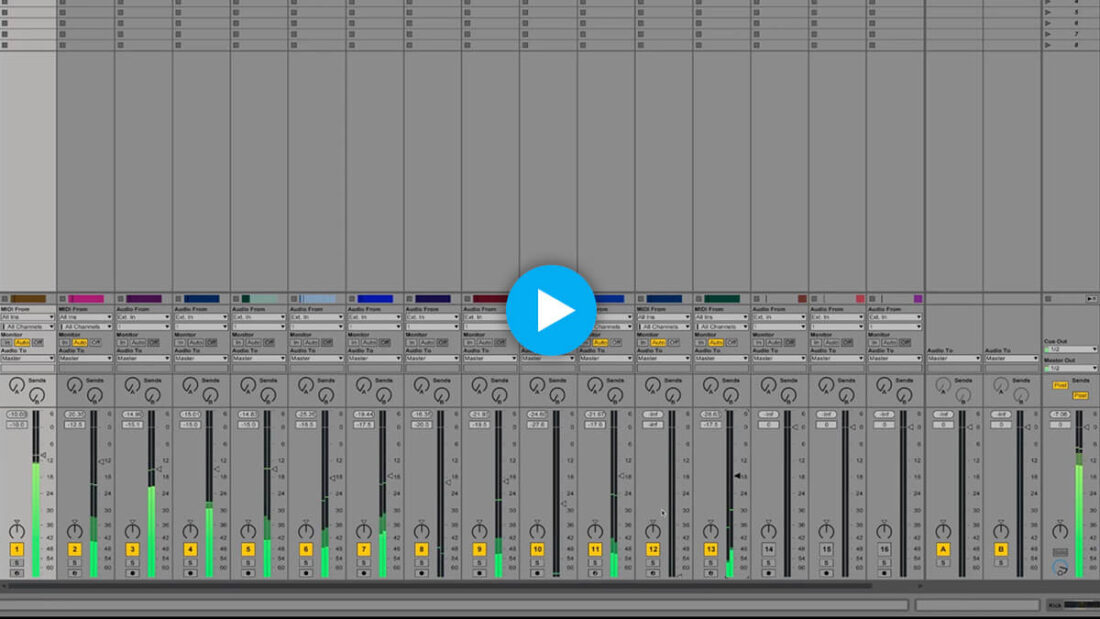Click the clip stop button on track 2
The height and width of the screenshot is (619, 1100).
[x=62, y=299]
